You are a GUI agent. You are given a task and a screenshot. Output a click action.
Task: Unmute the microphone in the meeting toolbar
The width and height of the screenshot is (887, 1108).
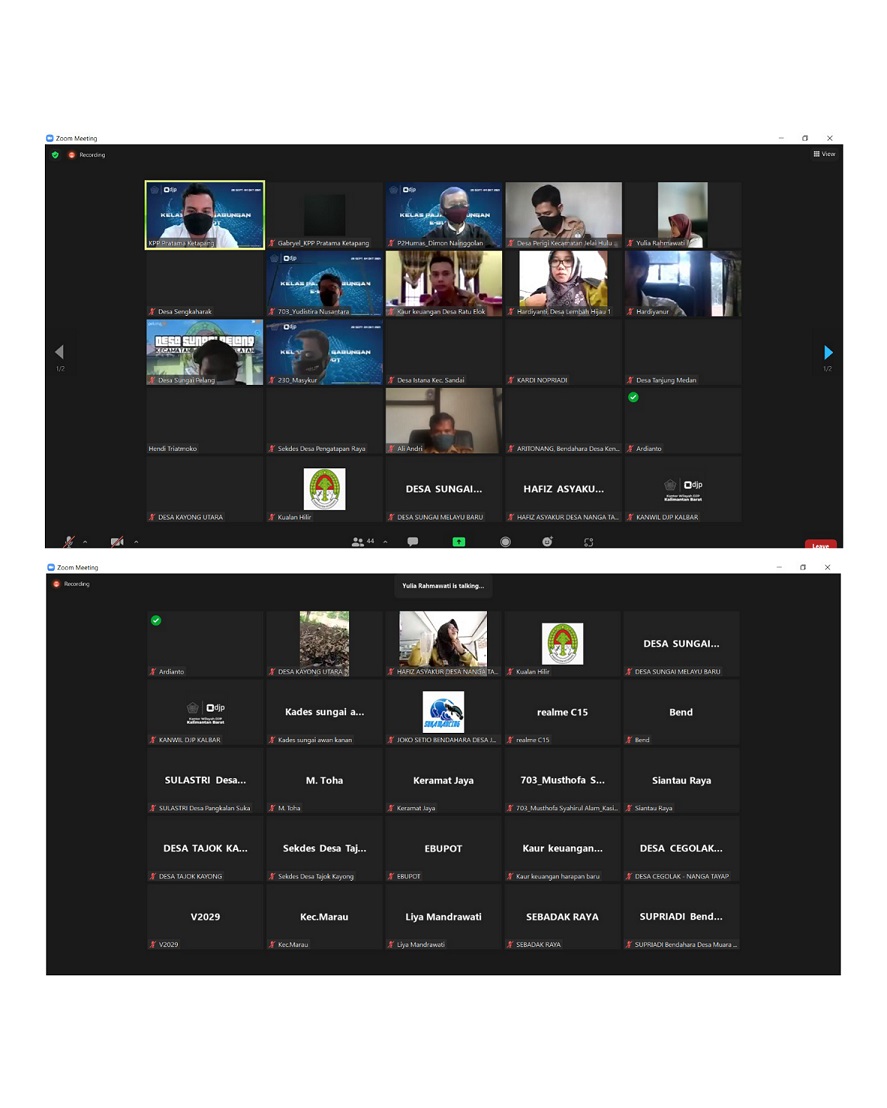pos(69,542)
